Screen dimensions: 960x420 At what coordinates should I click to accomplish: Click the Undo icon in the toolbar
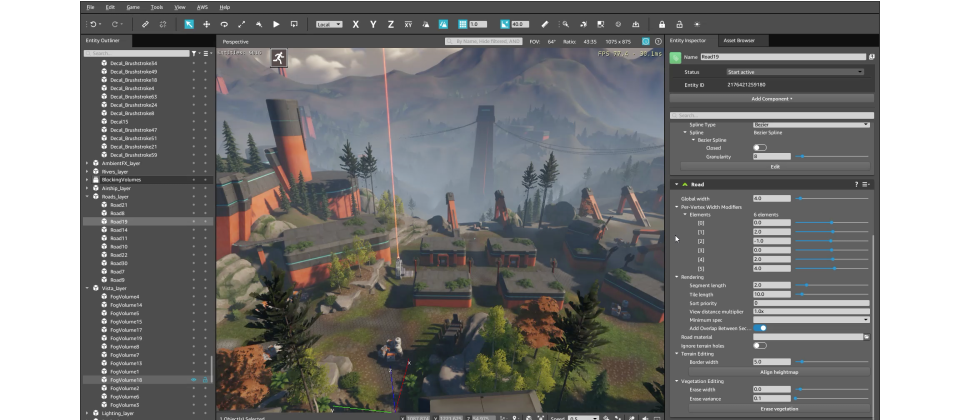pyautogui.click(x=93, y=24)
